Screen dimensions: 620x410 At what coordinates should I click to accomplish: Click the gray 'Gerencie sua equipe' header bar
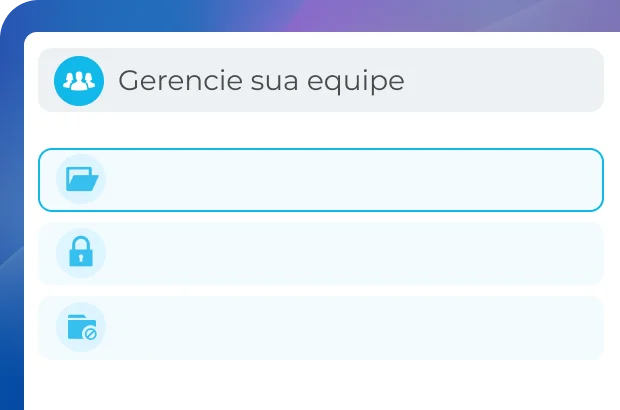[x=500, y=80]
